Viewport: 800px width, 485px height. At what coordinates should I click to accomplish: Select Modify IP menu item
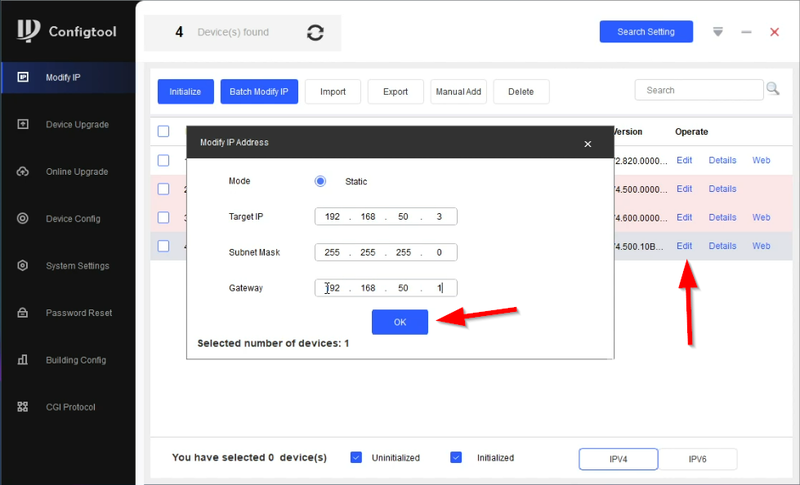[x=63, y=78]
